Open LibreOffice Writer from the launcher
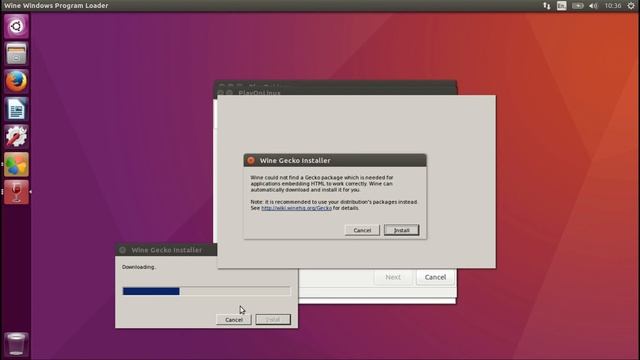This screenshot has height=360, width=640. (16, 109)
